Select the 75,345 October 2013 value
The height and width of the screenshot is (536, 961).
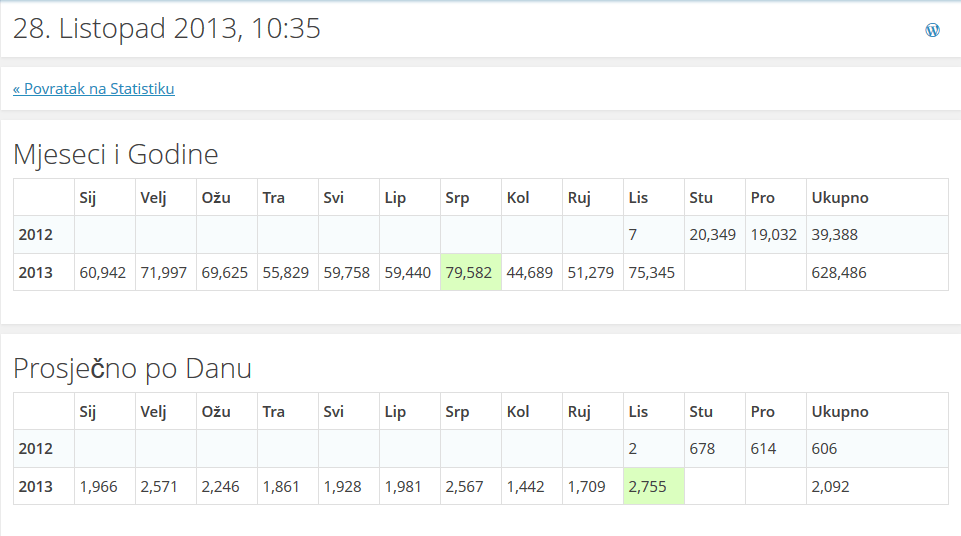652,273
